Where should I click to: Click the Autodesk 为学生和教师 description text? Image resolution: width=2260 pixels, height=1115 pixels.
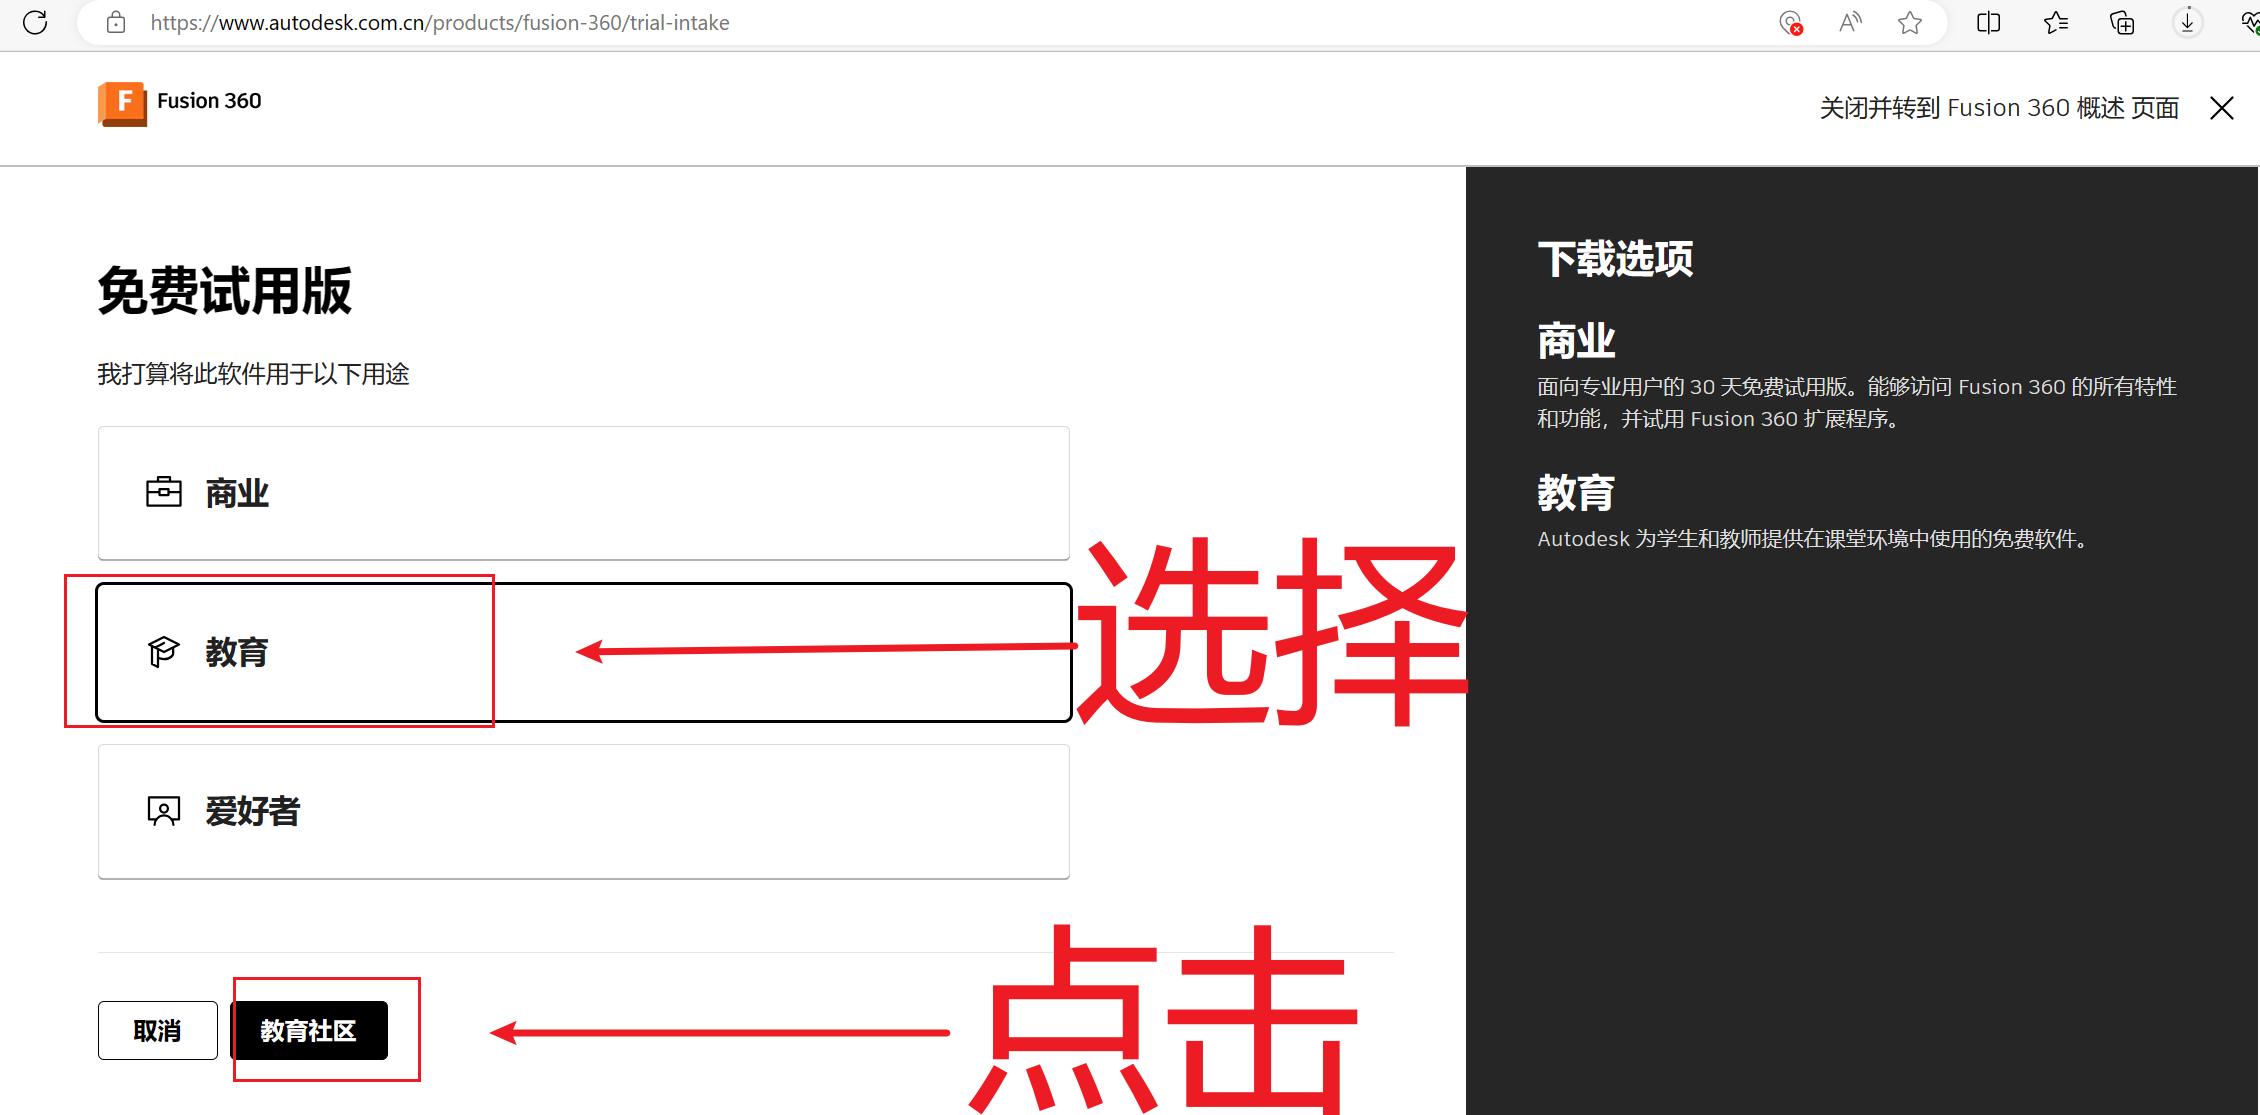[1814, 539]
